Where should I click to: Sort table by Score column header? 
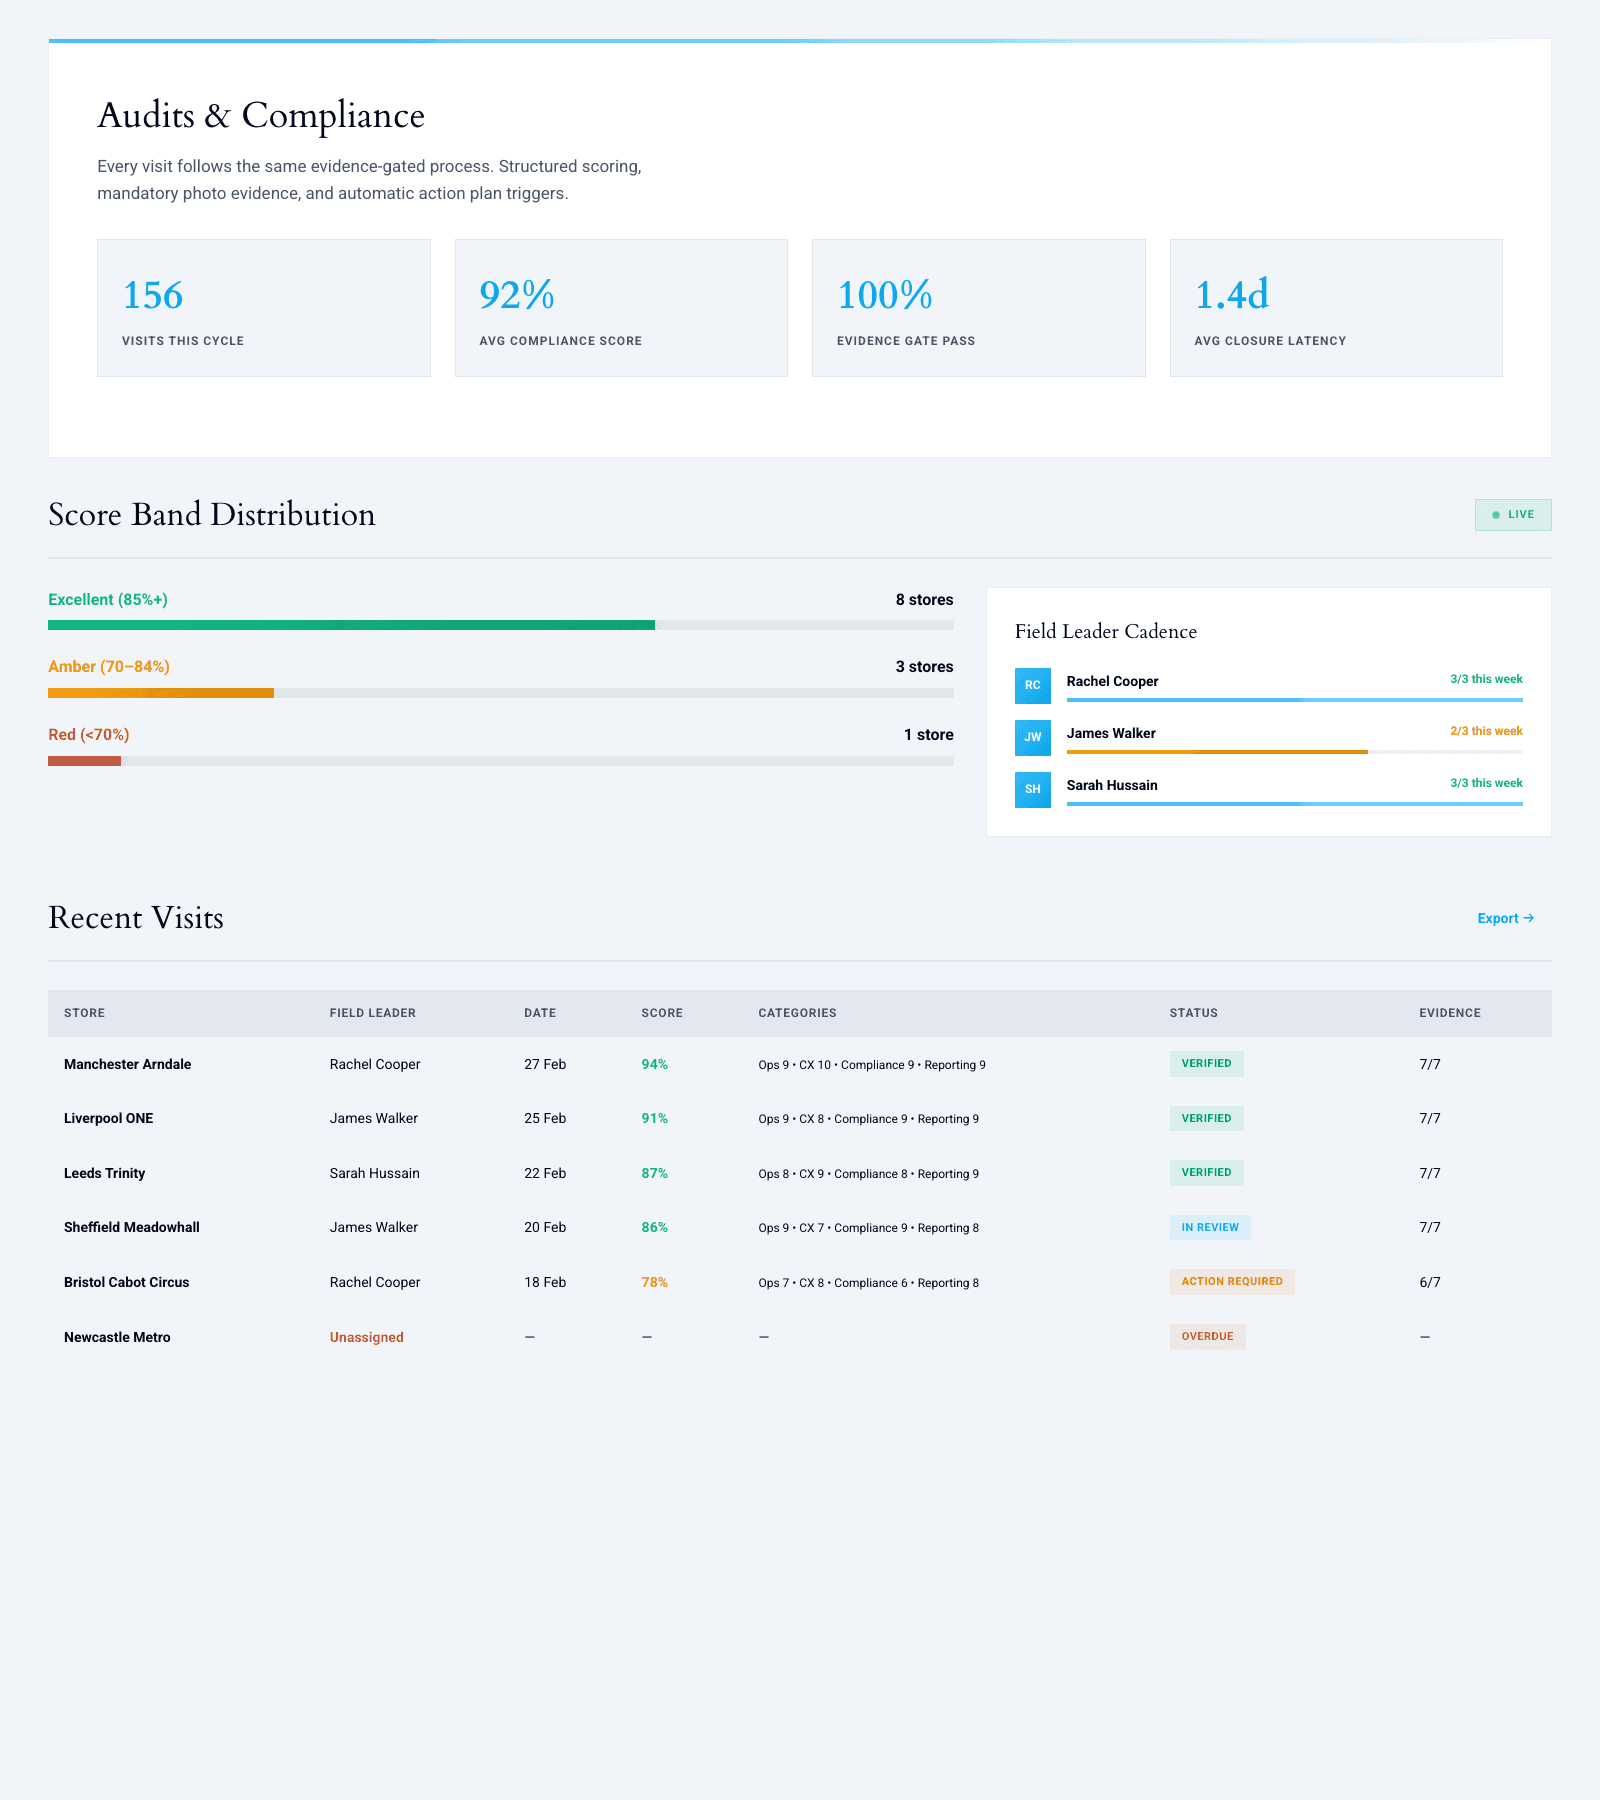pyautogui.click(x=662, y=1013)
